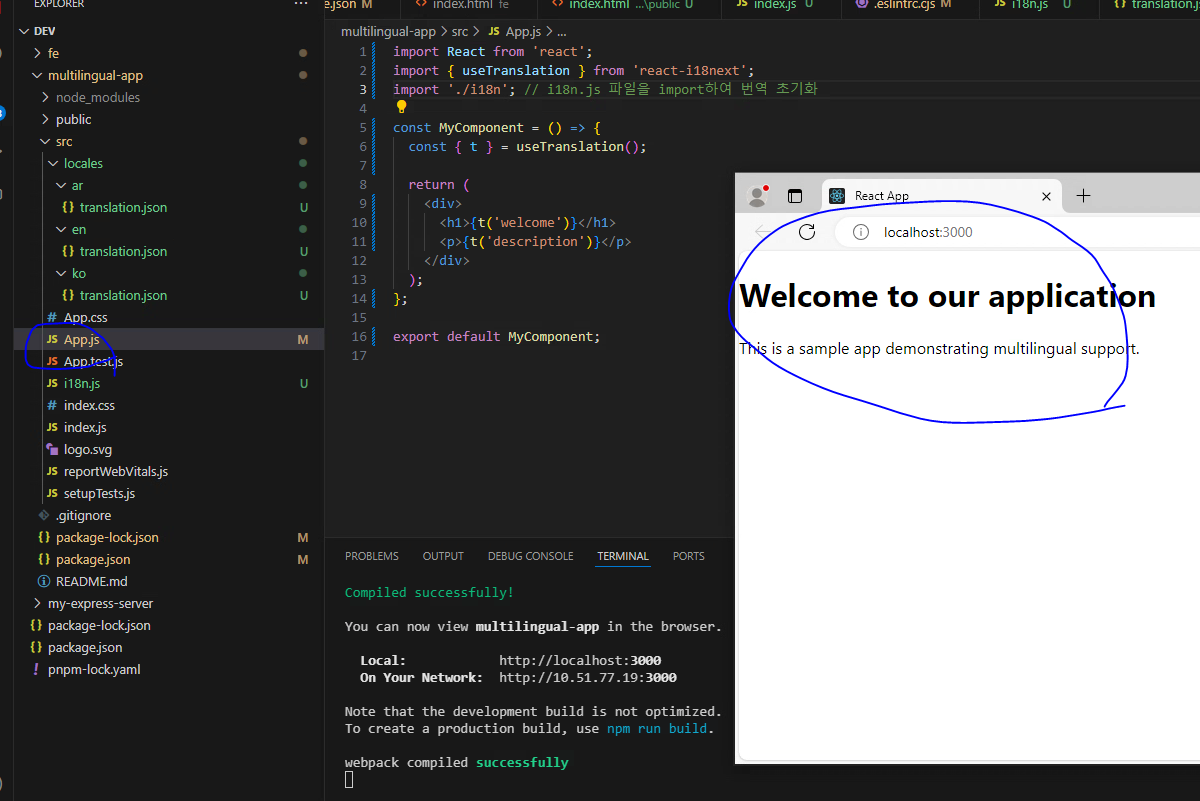Select App.js in the file explorer
Viewport: 1200px width, 801px height.
point(81,339)
